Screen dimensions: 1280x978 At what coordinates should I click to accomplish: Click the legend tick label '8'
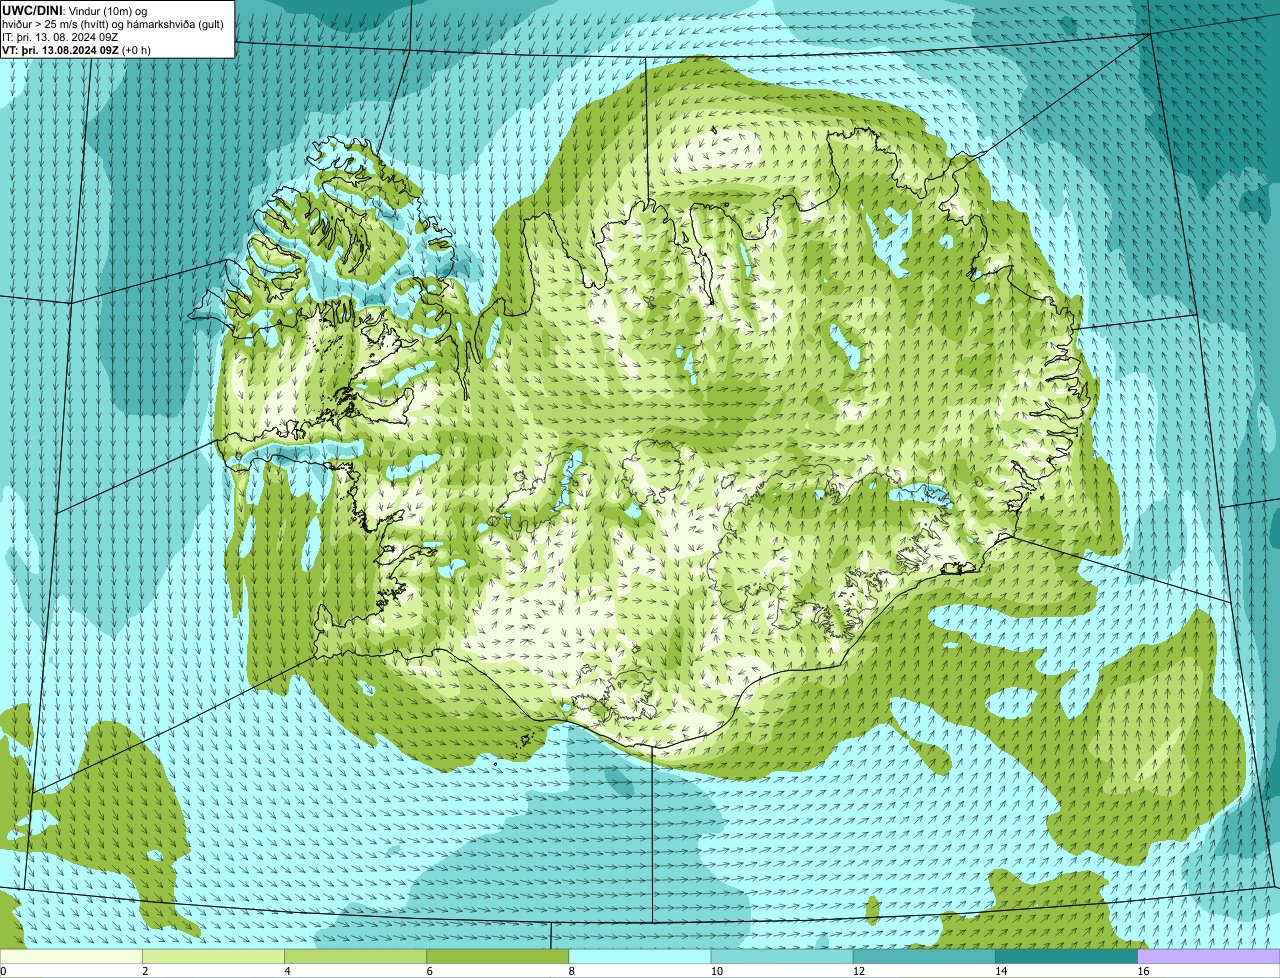[571, 971]
